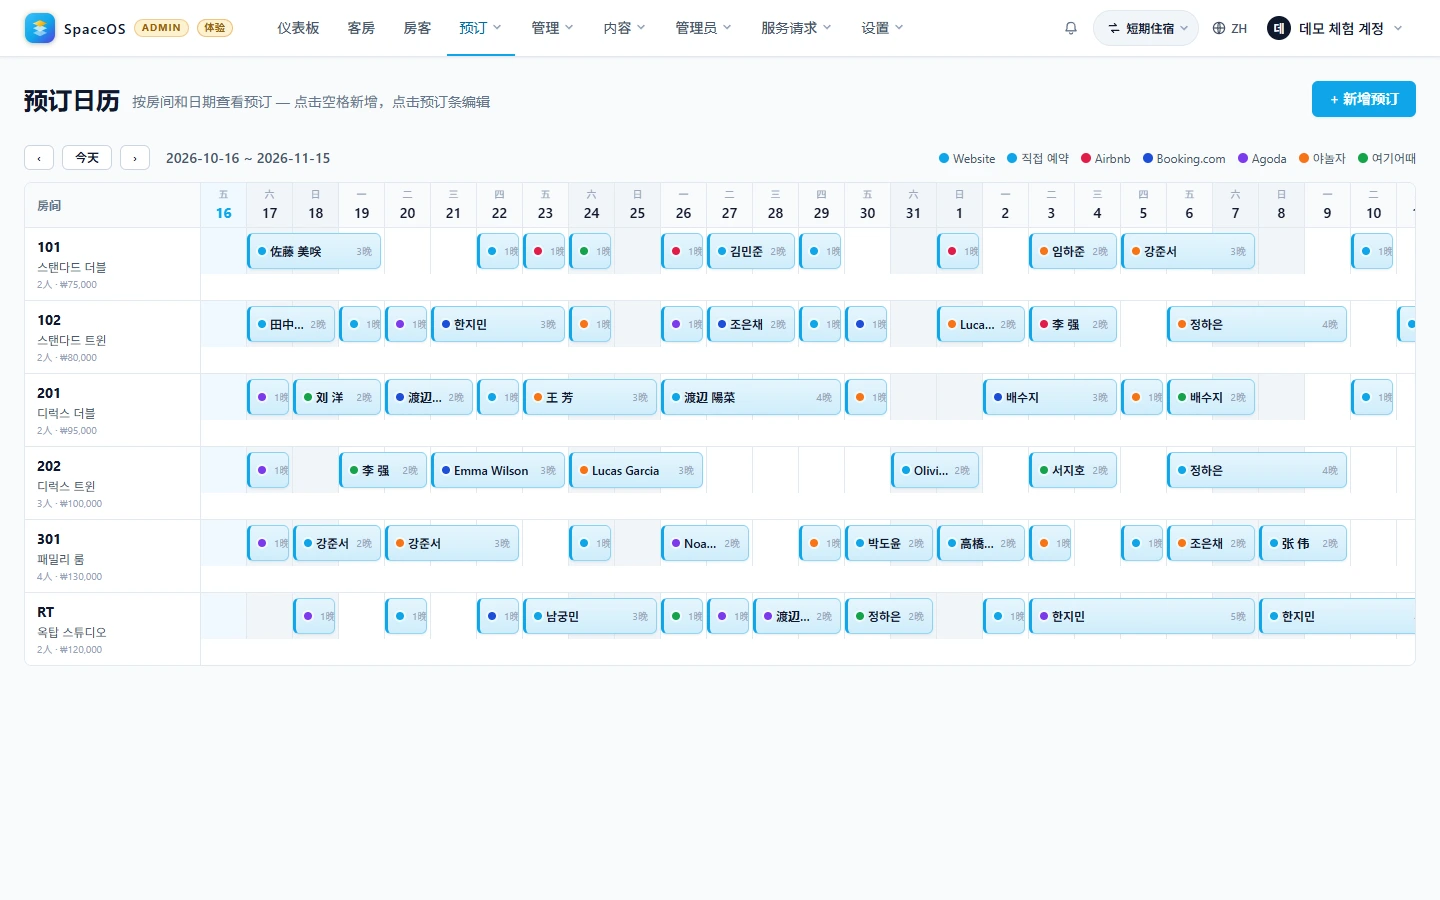This screenshot has width=1440, height=900.
Task: Jump to 今天 in calendar
Action: (87, 158)
